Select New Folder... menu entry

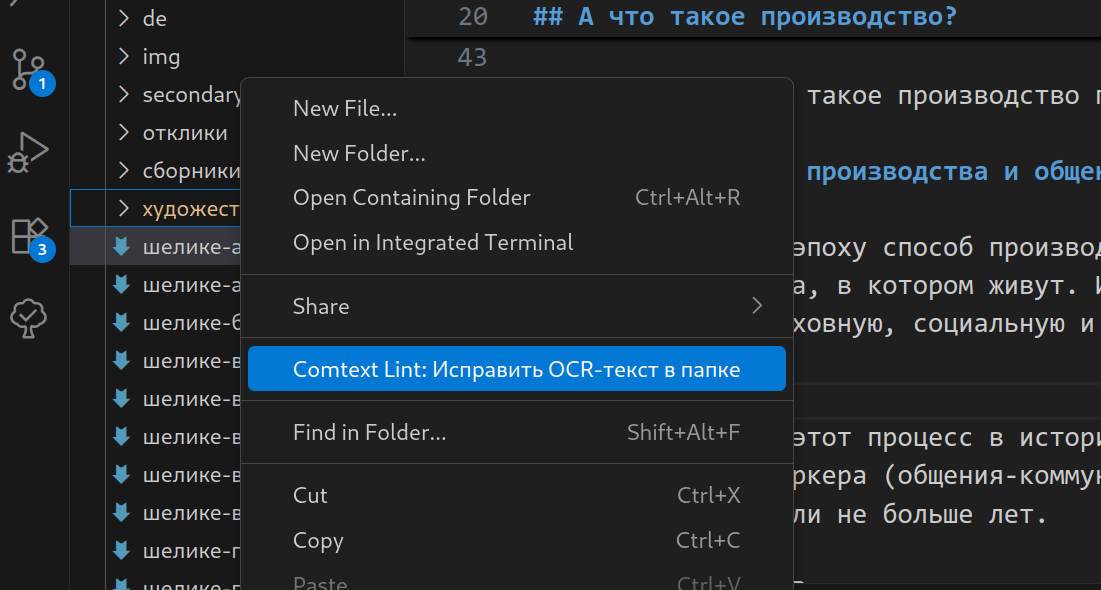click(359, 153)
